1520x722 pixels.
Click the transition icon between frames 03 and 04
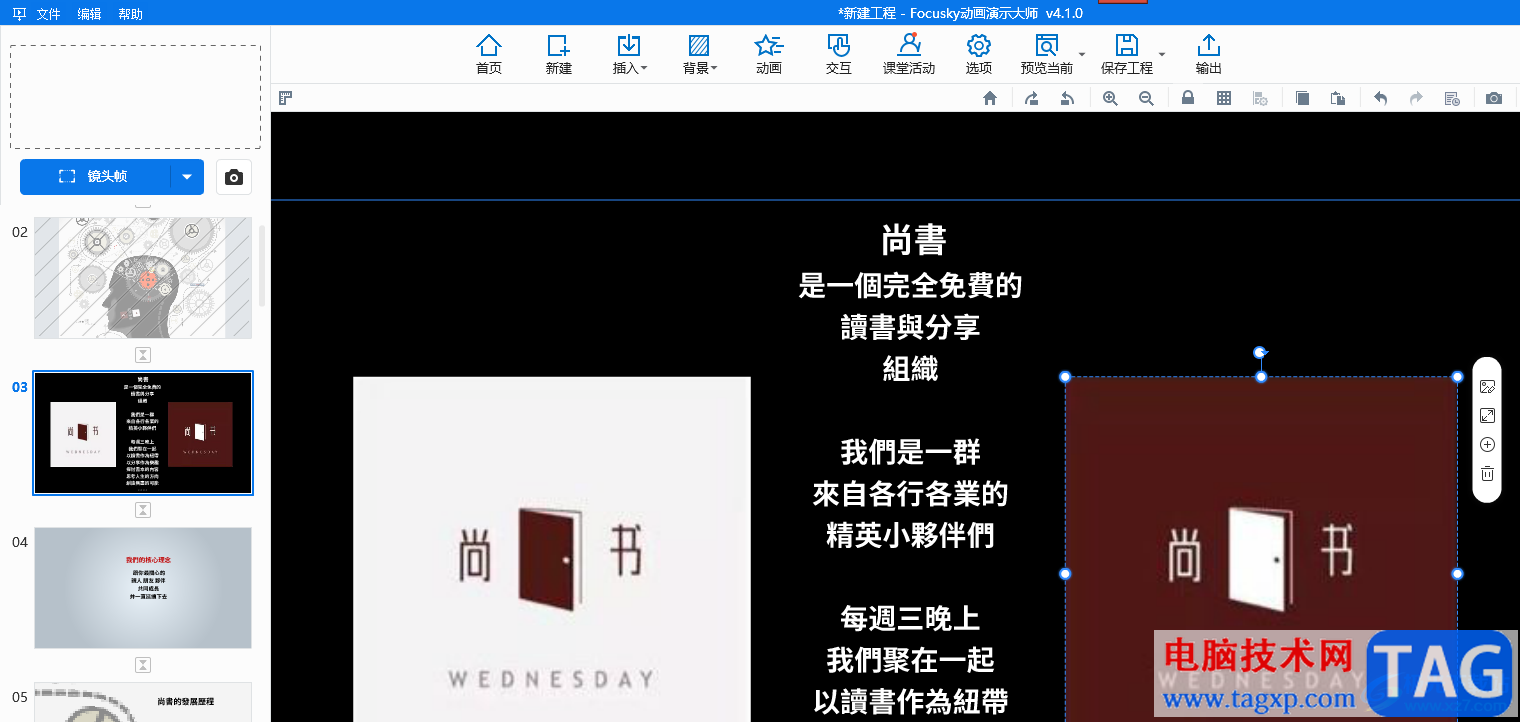[143, 510]
